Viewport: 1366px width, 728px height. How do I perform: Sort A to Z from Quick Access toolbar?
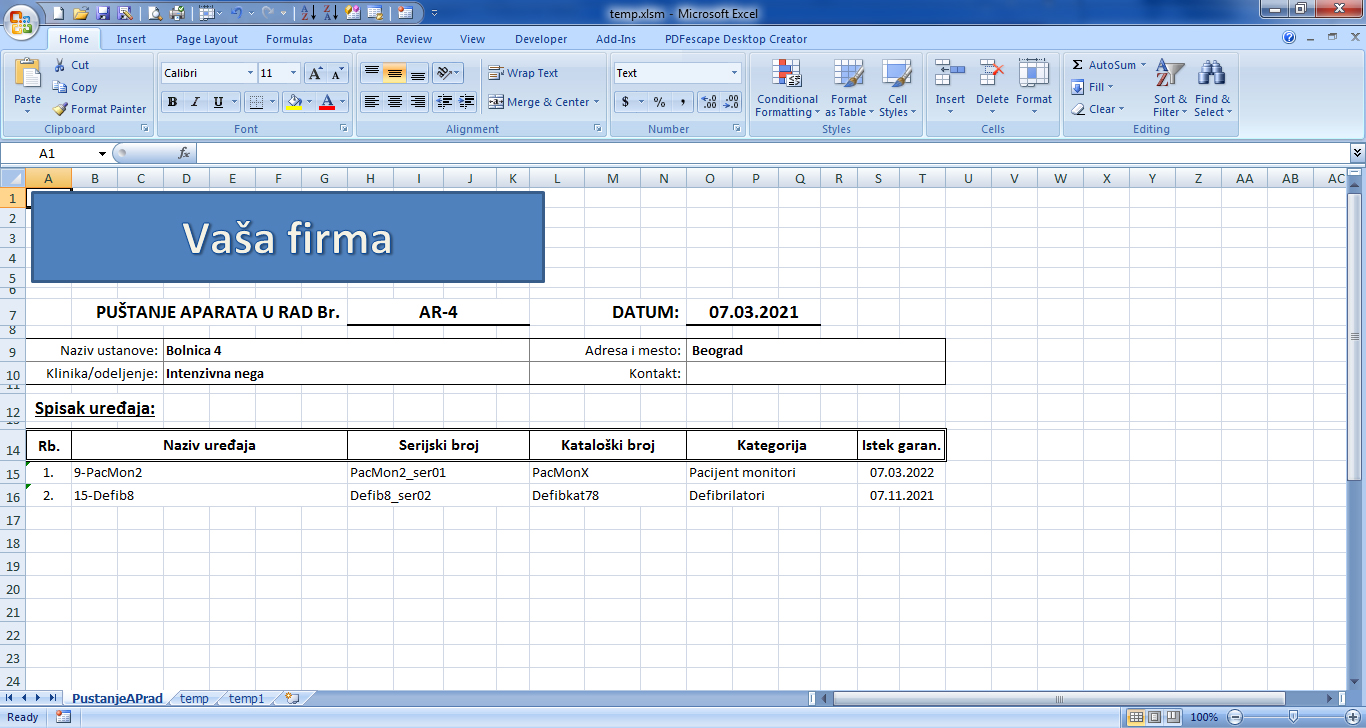pyautogui.click(x=309, y=13)
